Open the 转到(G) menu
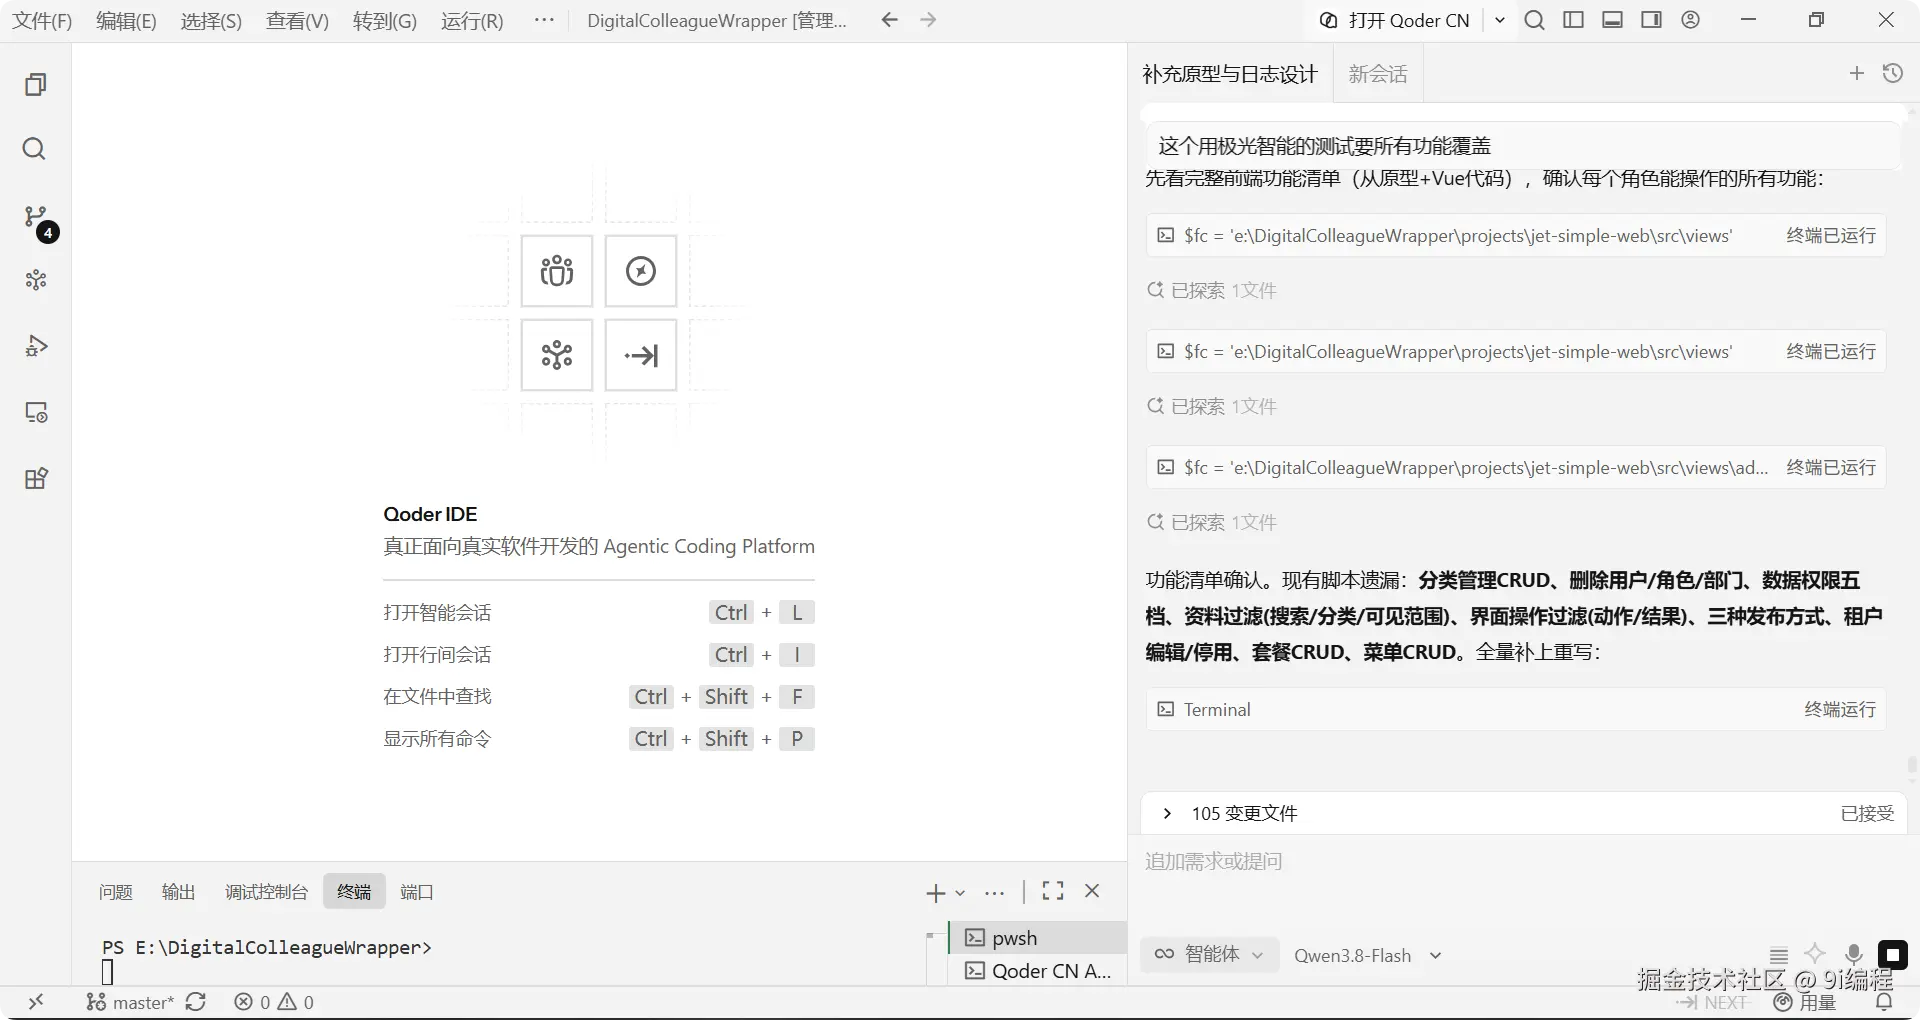The height and width of the screenshot is (1020, 1920). point(385,21)
